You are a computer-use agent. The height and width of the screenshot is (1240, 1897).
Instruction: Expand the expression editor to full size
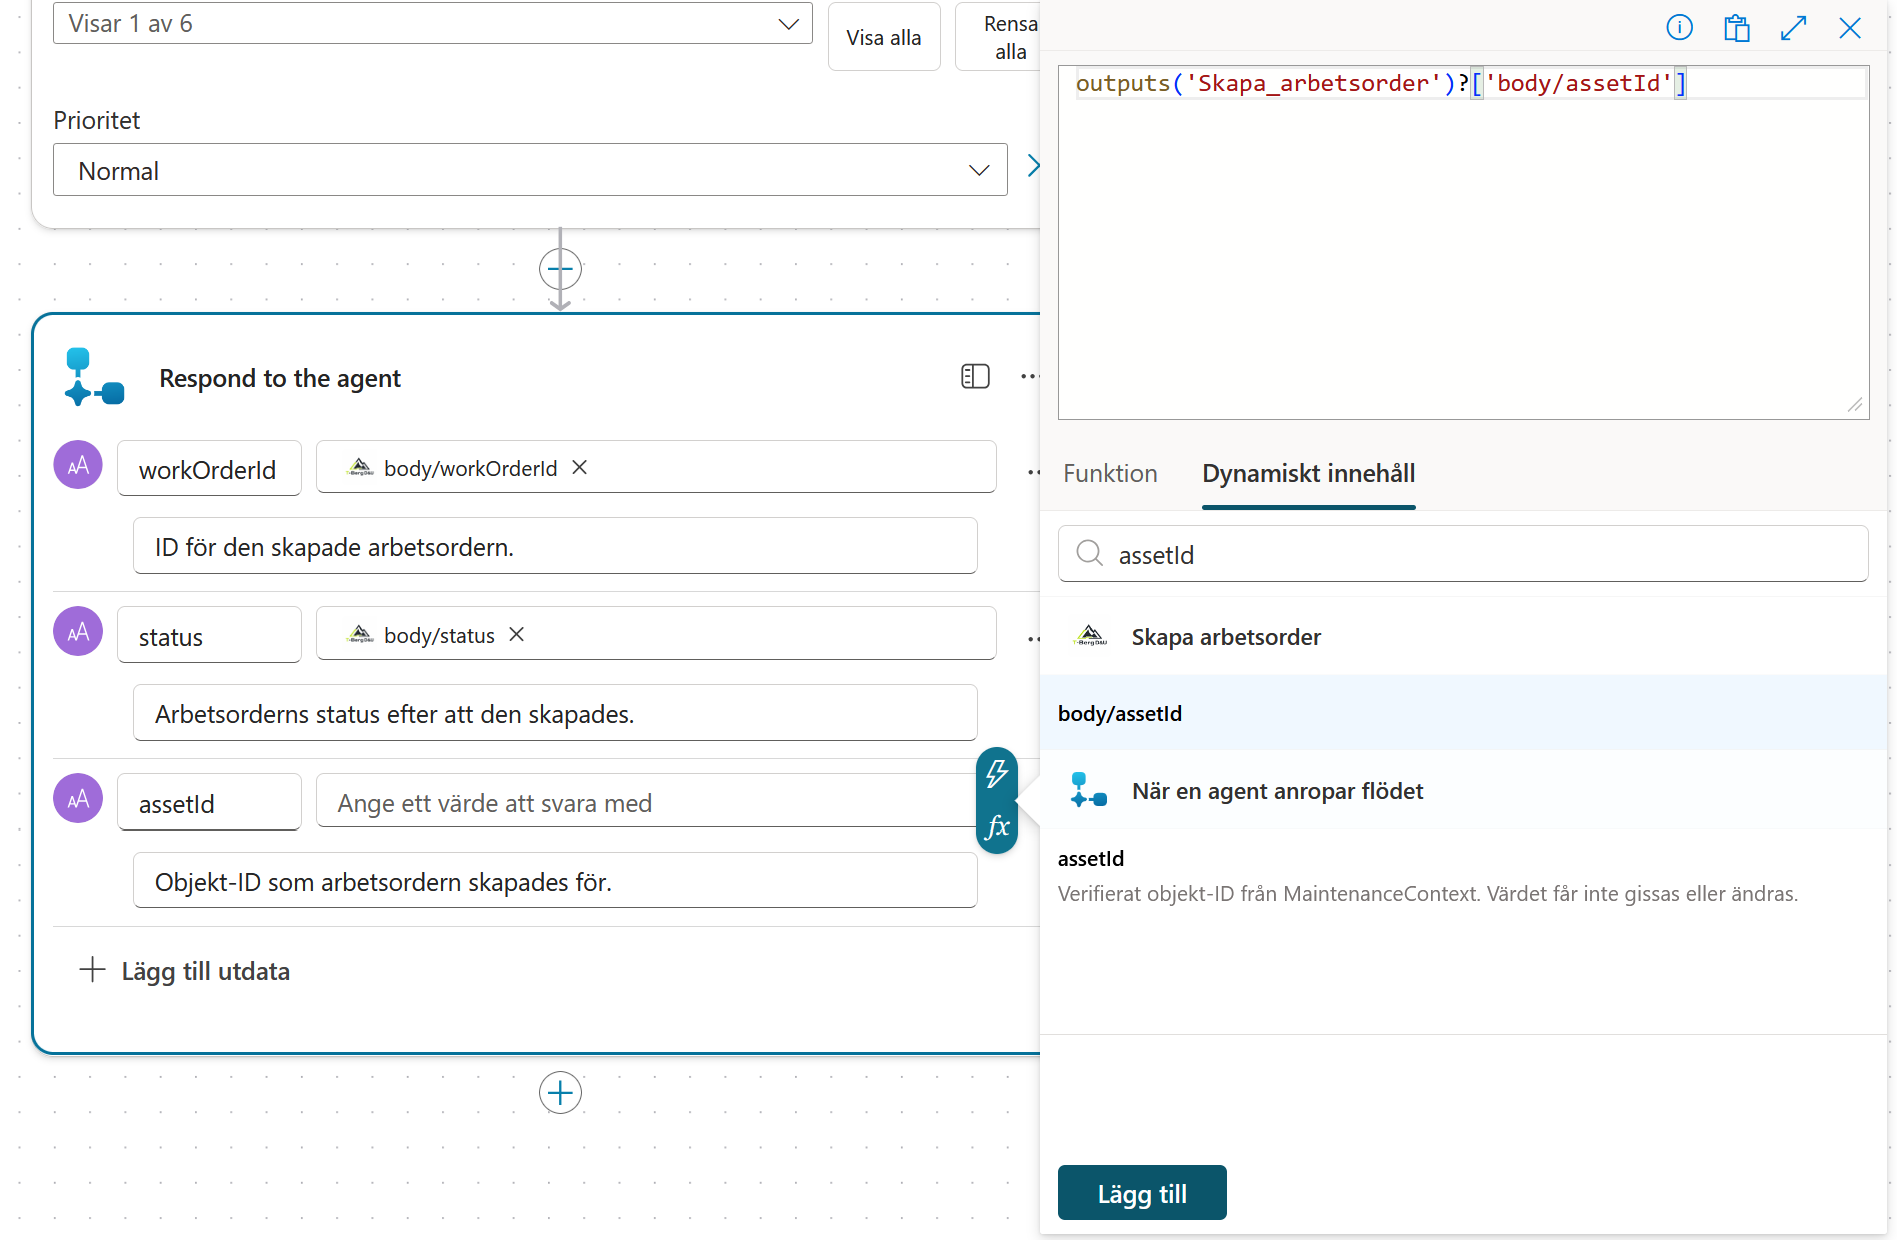1794,28
